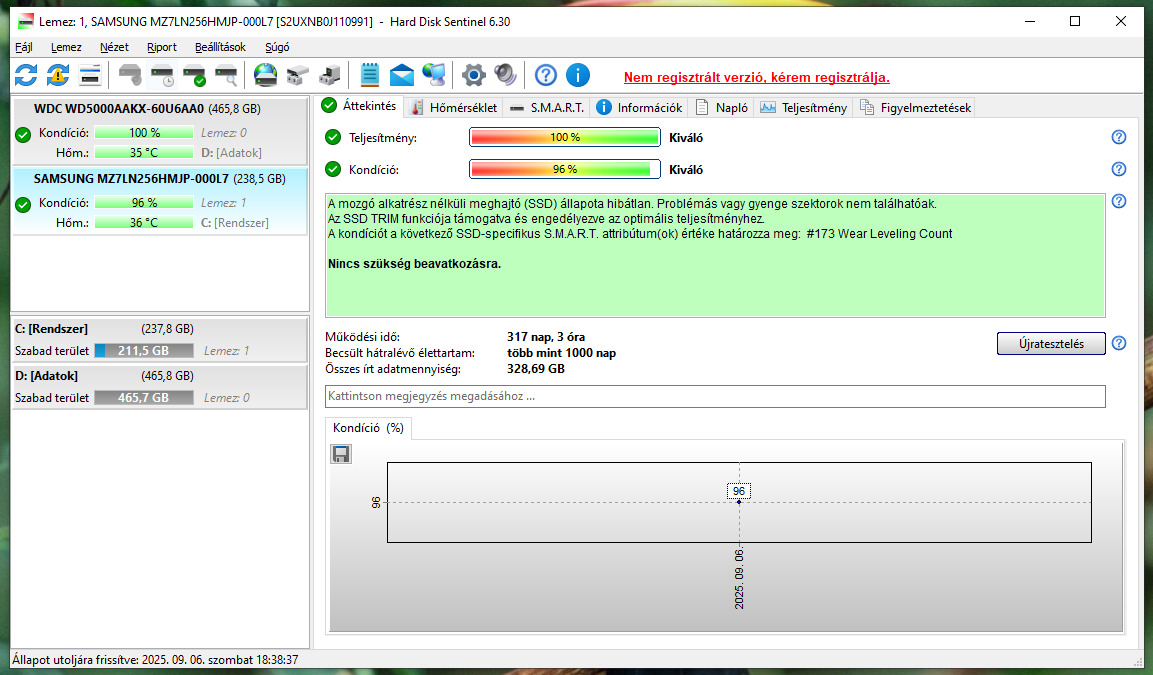Open the Riport menu
The width and height of the screenshot is (1153, 675).
(x=162, y=47)
